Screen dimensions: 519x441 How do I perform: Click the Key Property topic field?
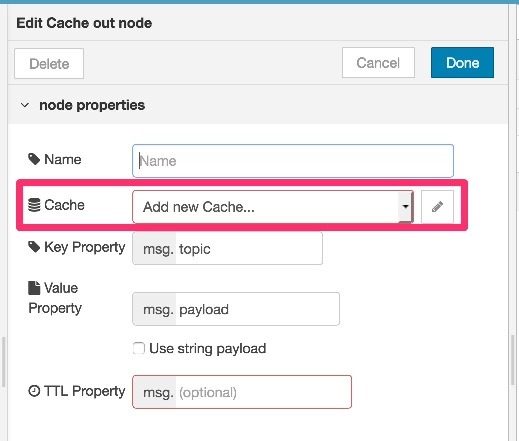249,249
